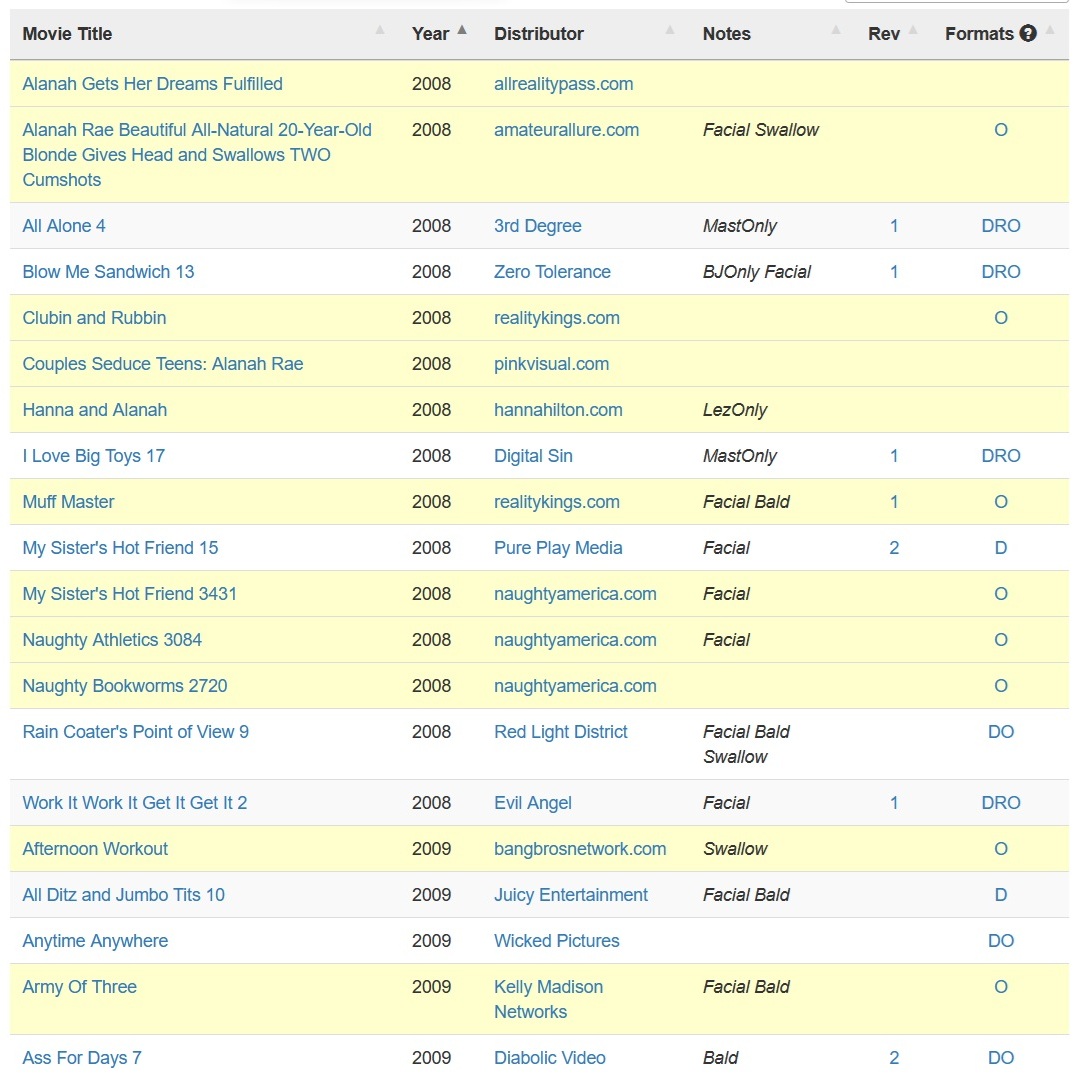This screenshot has height=1080, width=1080.
Task: Sort by Rev column header
Action: click(884, 34)
